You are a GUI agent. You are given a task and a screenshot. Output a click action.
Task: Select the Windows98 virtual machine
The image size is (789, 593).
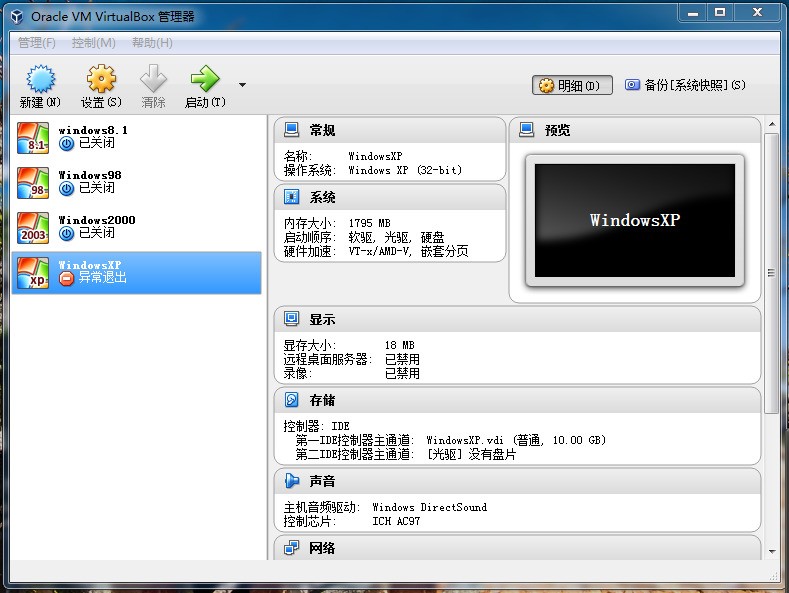[x=89, y=181]
